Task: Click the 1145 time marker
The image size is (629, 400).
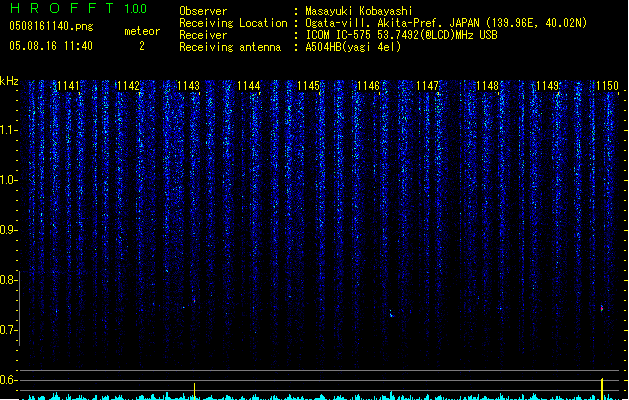Action: (308, 86)
